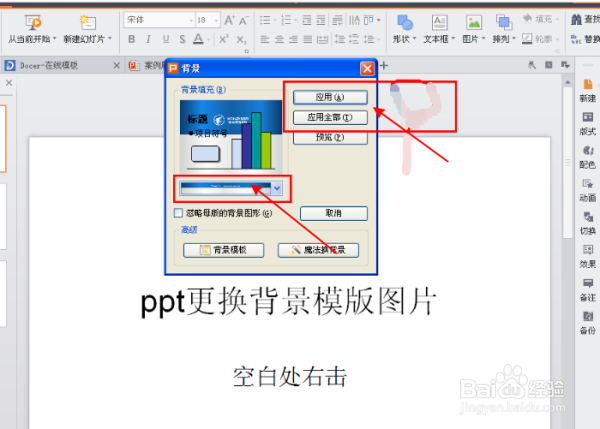600x429 pixels.
Task: Close the 背景 dialog
Action: click(x=367, y=69)
